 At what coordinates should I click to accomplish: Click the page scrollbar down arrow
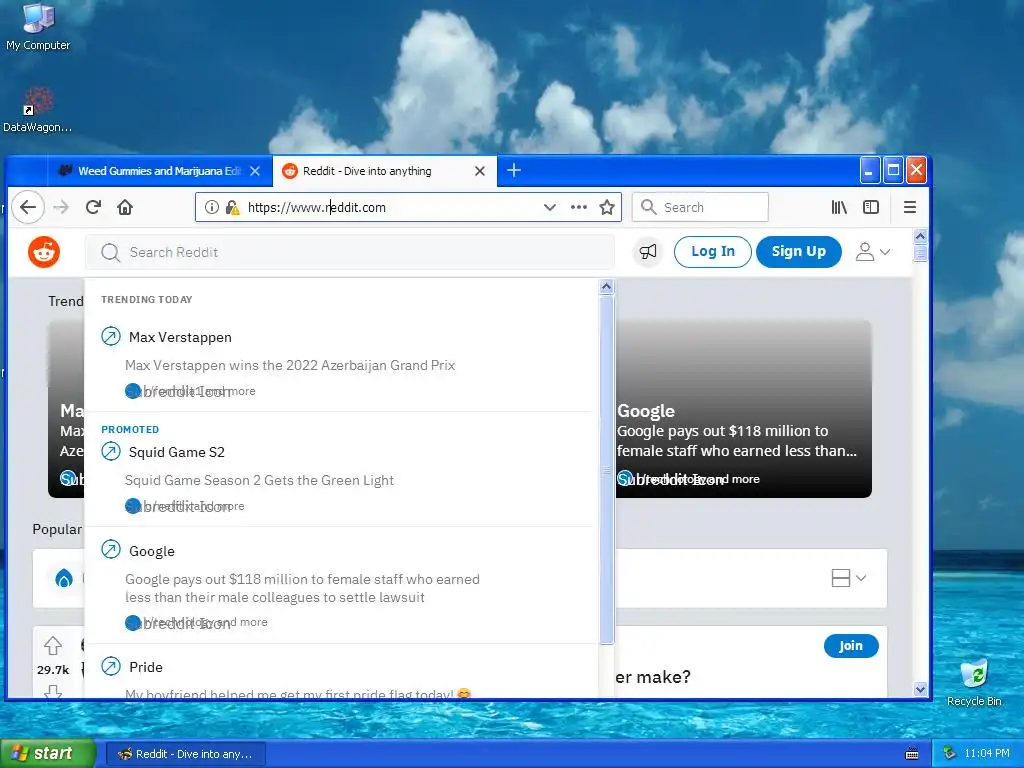pos(920,689)
